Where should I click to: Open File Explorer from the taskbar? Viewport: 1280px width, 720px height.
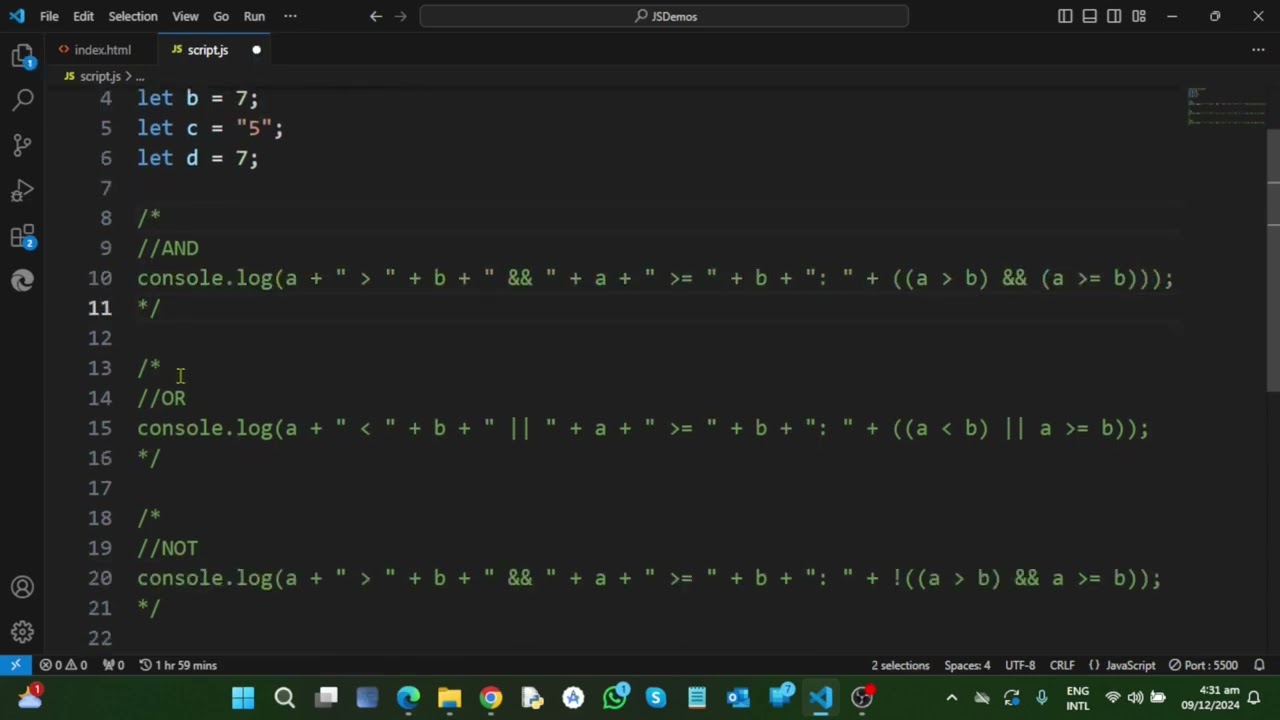point(449,697)
